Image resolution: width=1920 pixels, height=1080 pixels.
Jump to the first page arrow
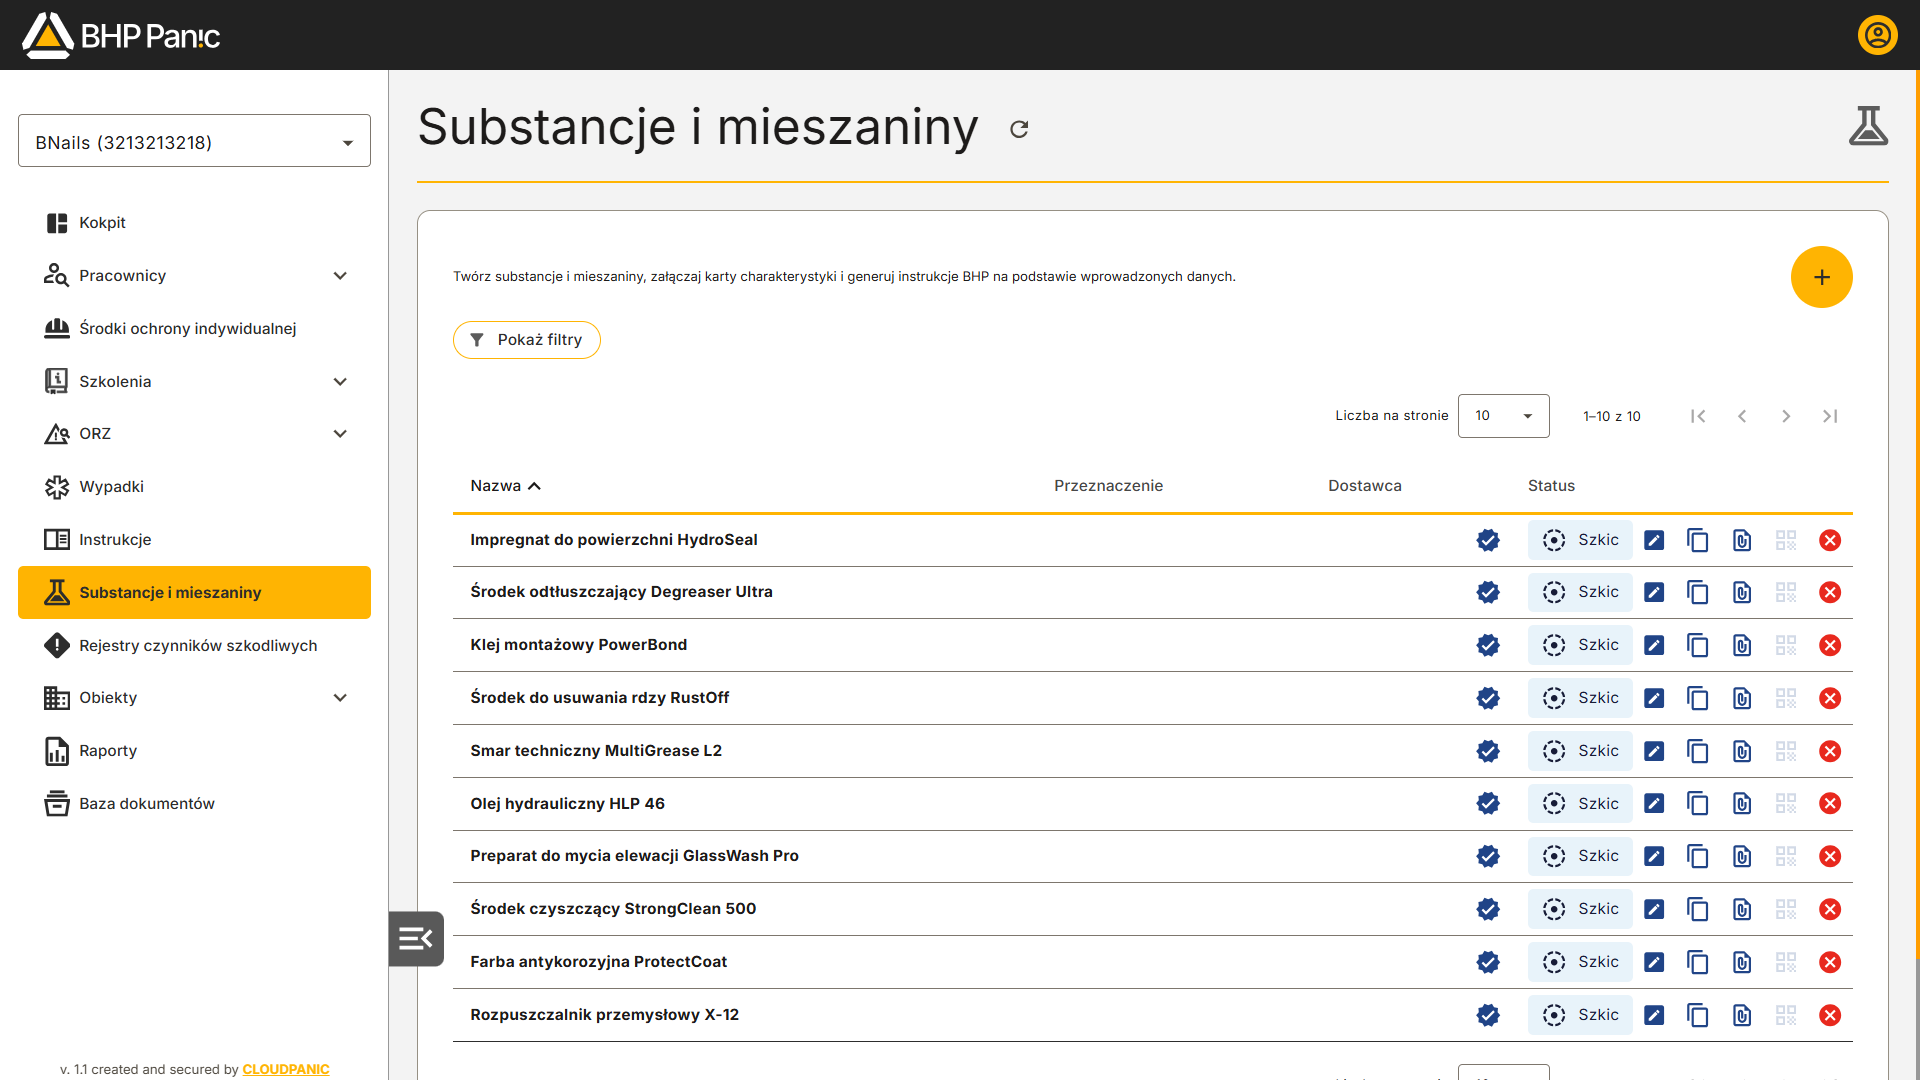(1698, 416)
